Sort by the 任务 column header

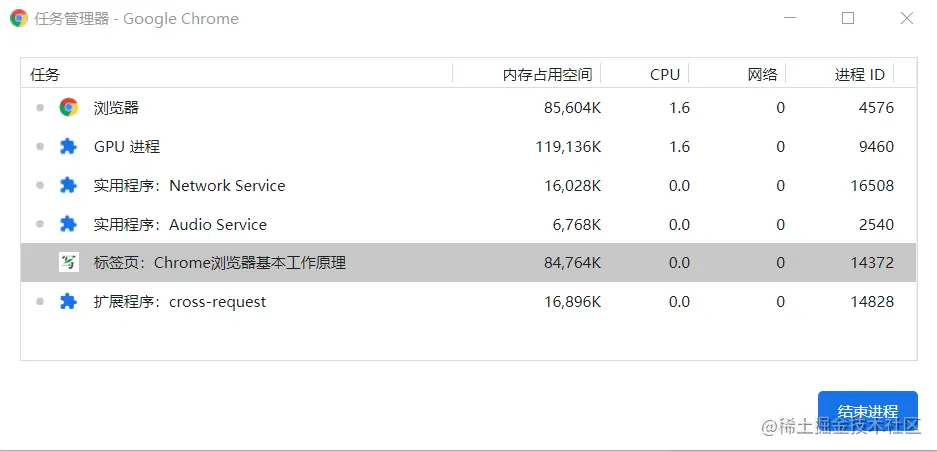point(237,74)
